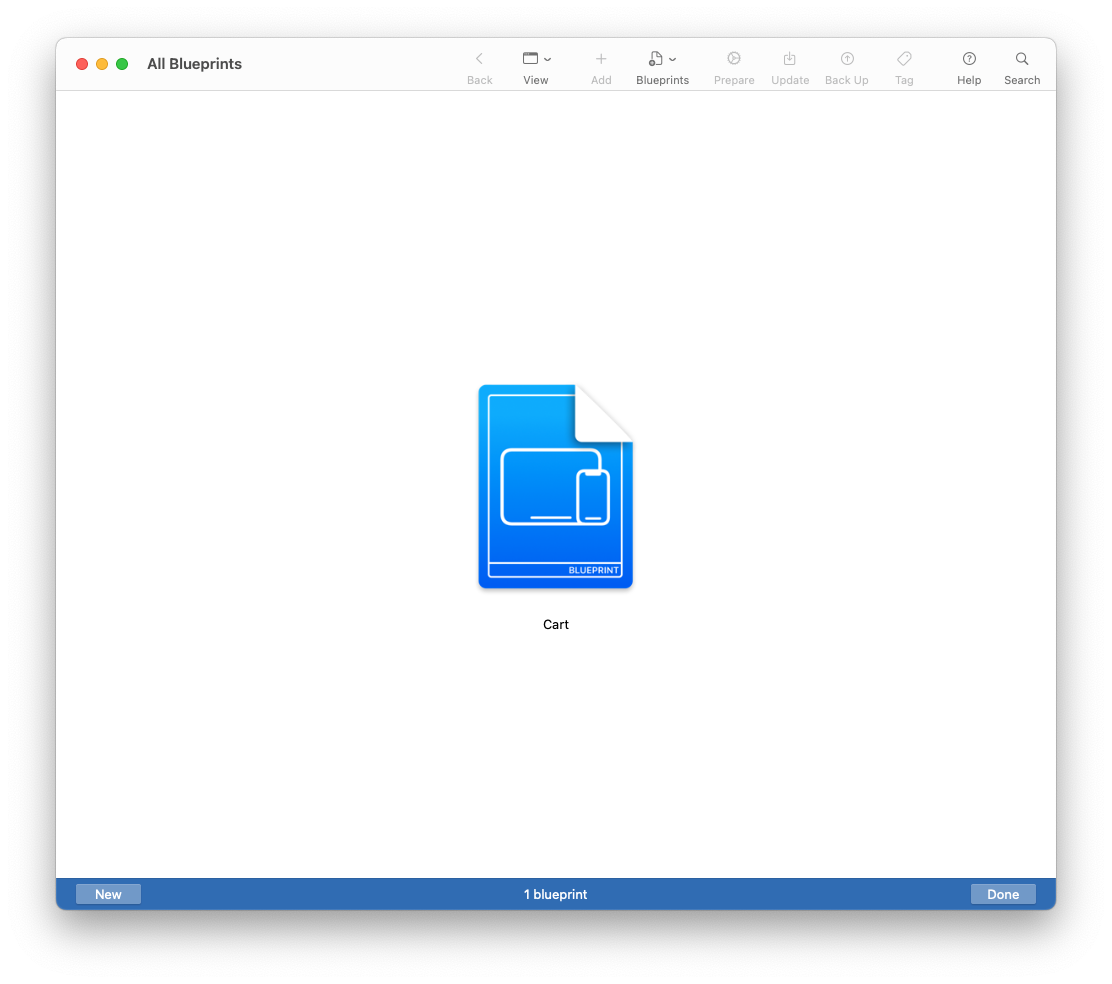Click the Search magnifier icon
Viewport: 1112px width, 984px height.
1022,59
